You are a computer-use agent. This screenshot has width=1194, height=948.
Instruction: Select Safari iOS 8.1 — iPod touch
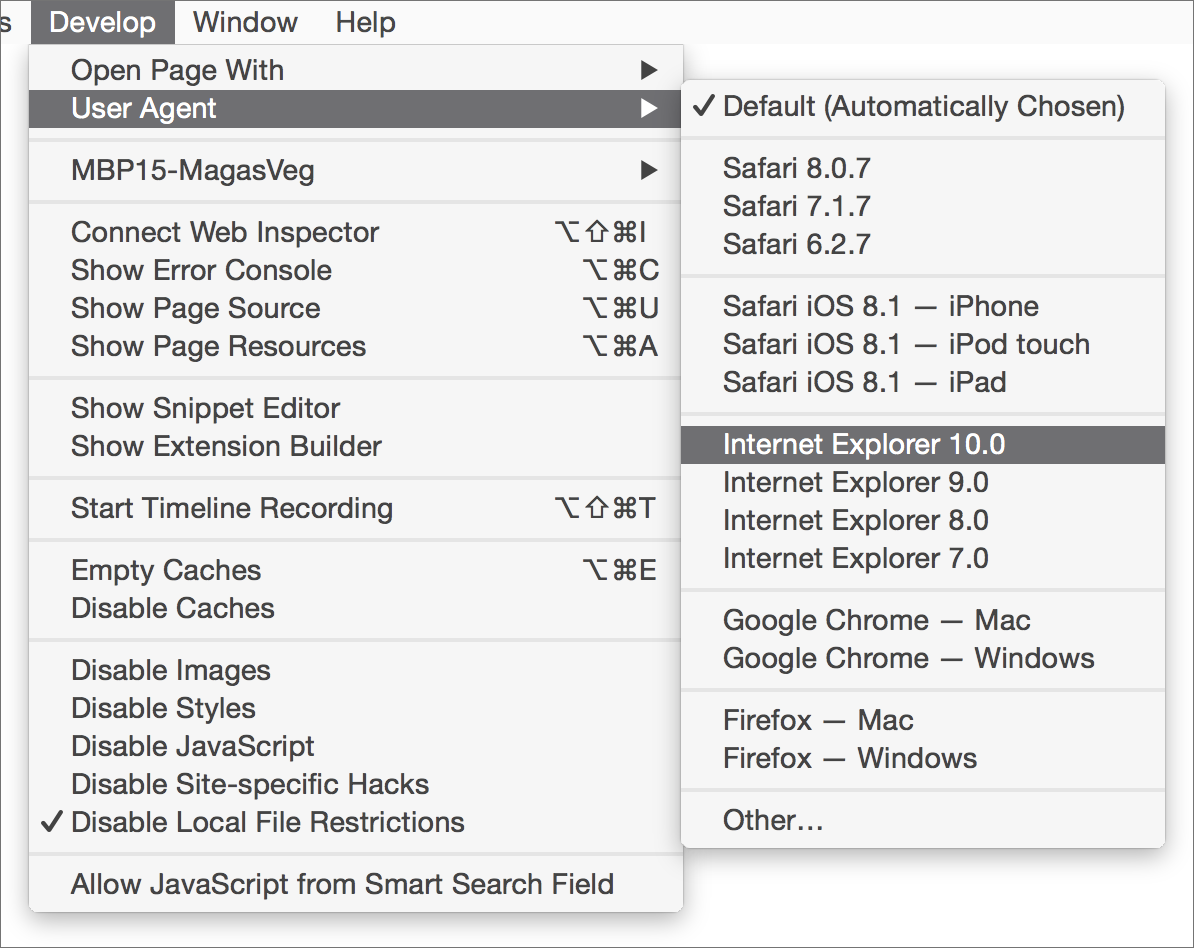click(923, 344)
